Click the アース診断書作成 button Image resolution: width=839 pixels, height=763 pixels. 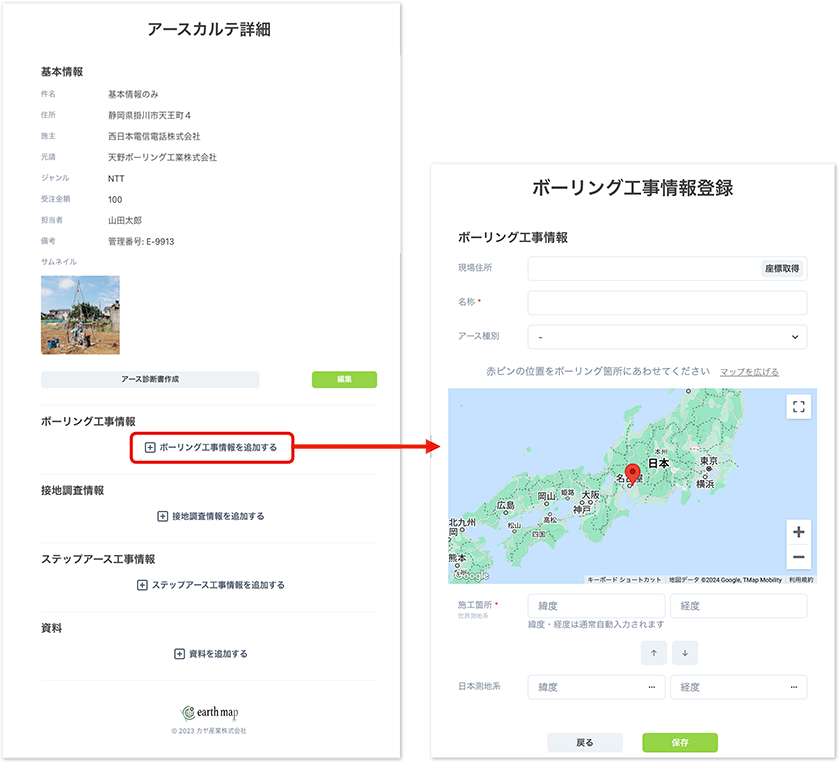click(150, 380)
